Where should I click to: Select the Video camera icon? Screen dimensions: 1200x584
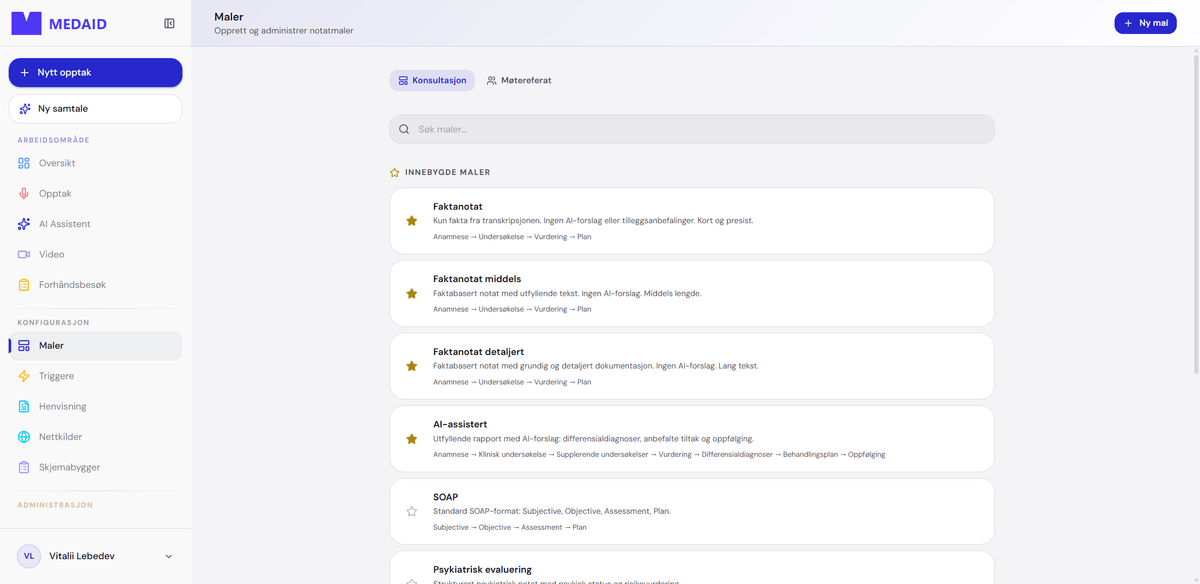(24, 255)
